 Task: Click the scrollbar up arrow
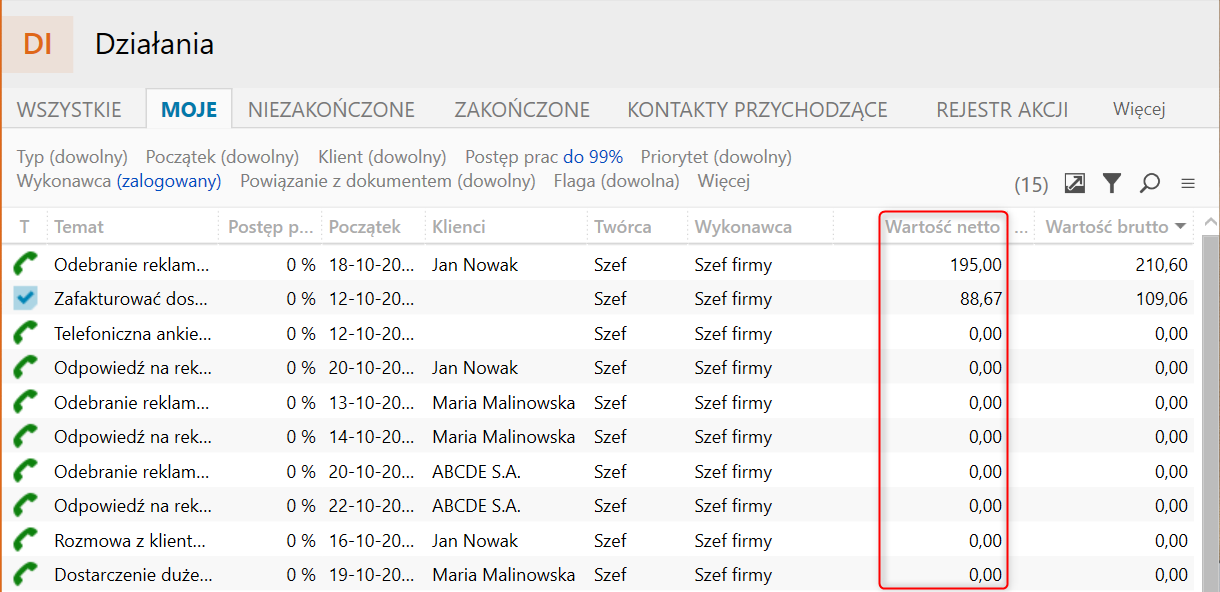coord(1210,222)
